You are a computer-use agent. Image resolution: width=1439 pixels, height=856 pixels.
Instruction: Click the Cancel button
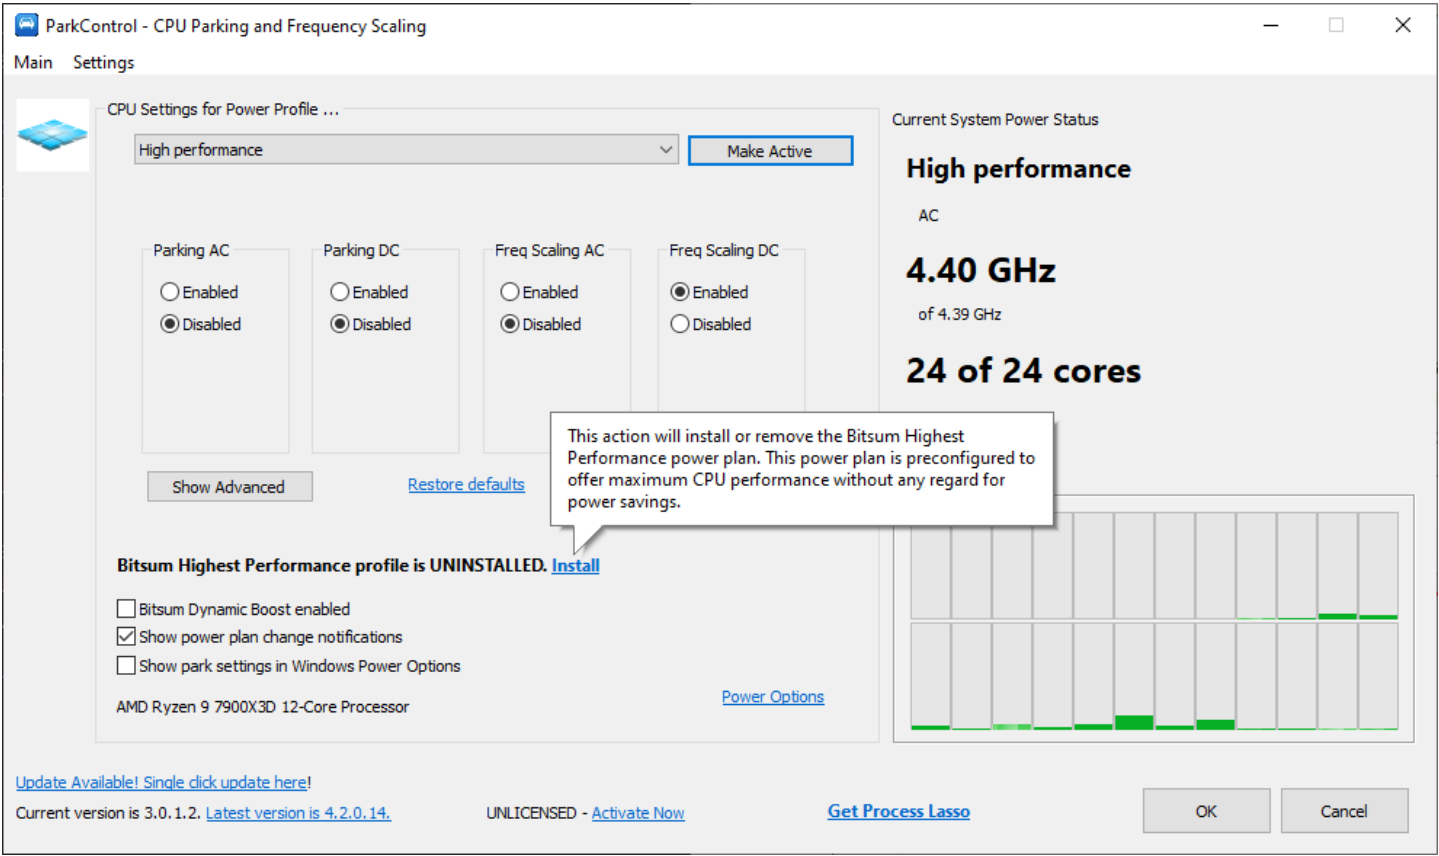click(x=1344, y=811)
